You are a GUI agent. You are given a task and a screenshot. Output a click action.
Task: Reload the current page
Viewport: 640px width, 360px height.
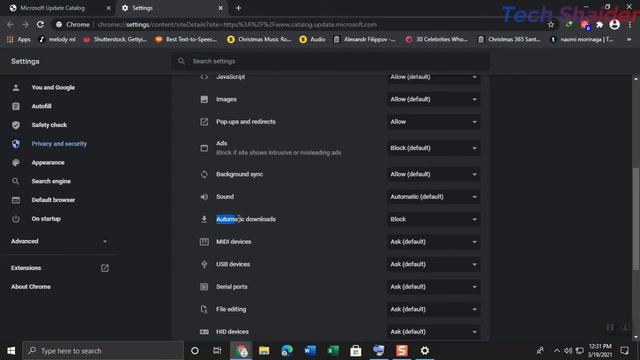(40, 24)
